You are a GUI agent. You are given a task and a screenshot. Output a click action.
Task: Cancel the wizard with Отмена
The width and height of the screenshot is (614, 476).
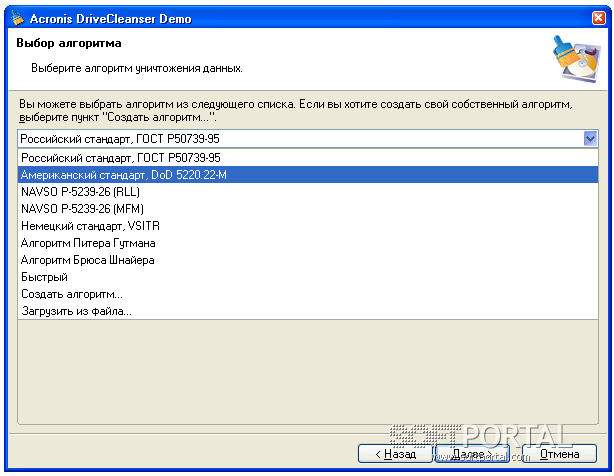pos(559,454)
